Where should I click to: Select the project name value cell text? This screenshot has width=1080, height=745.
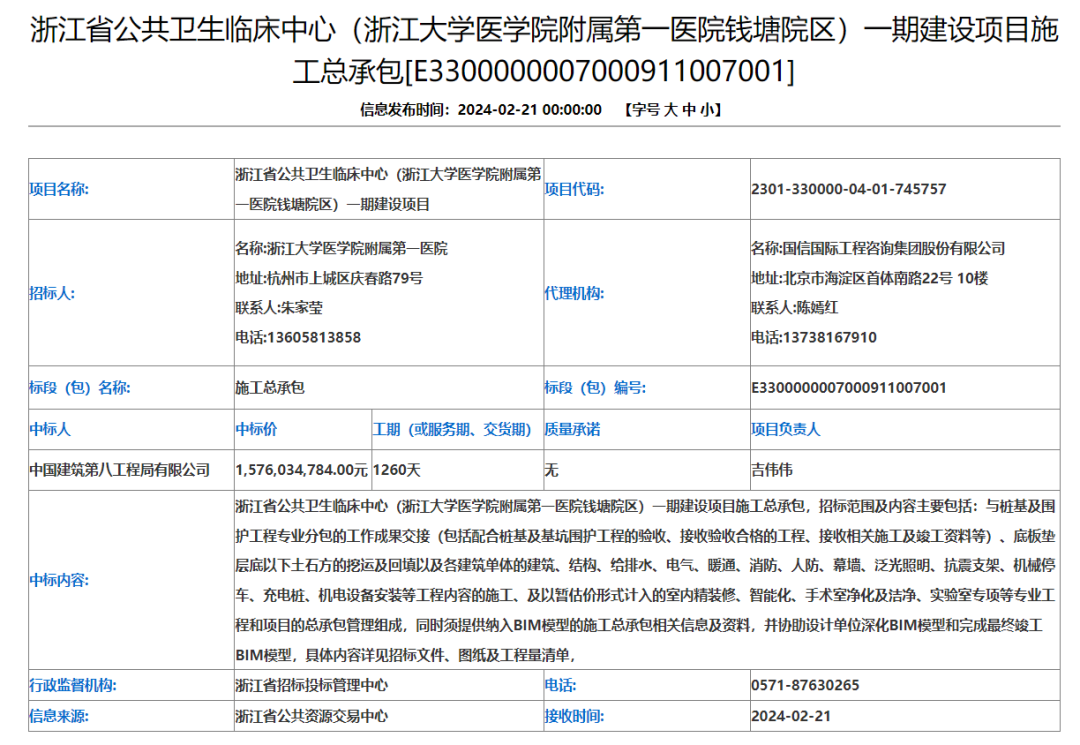pos(388,189)
